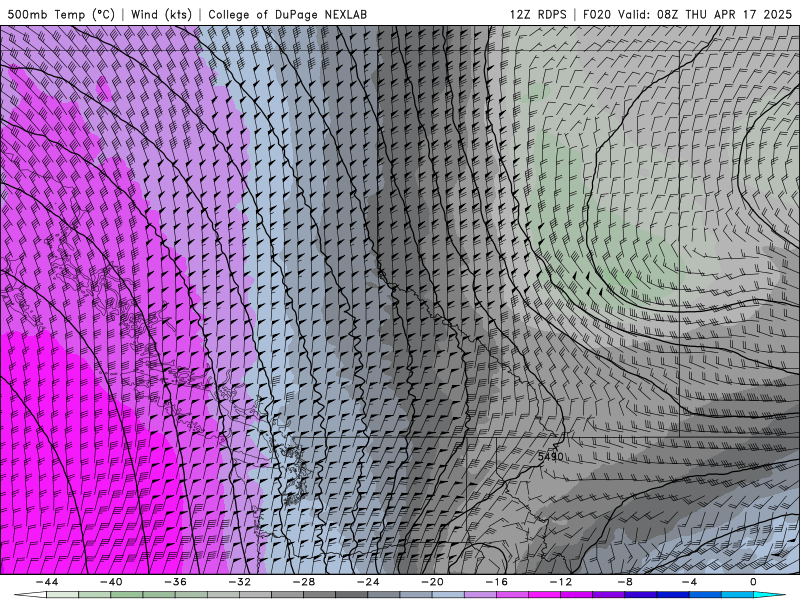The height and width of the screenshot is (600, 800).
Task: Click the white arrow at colorbar left end
Action: point(30,595)
